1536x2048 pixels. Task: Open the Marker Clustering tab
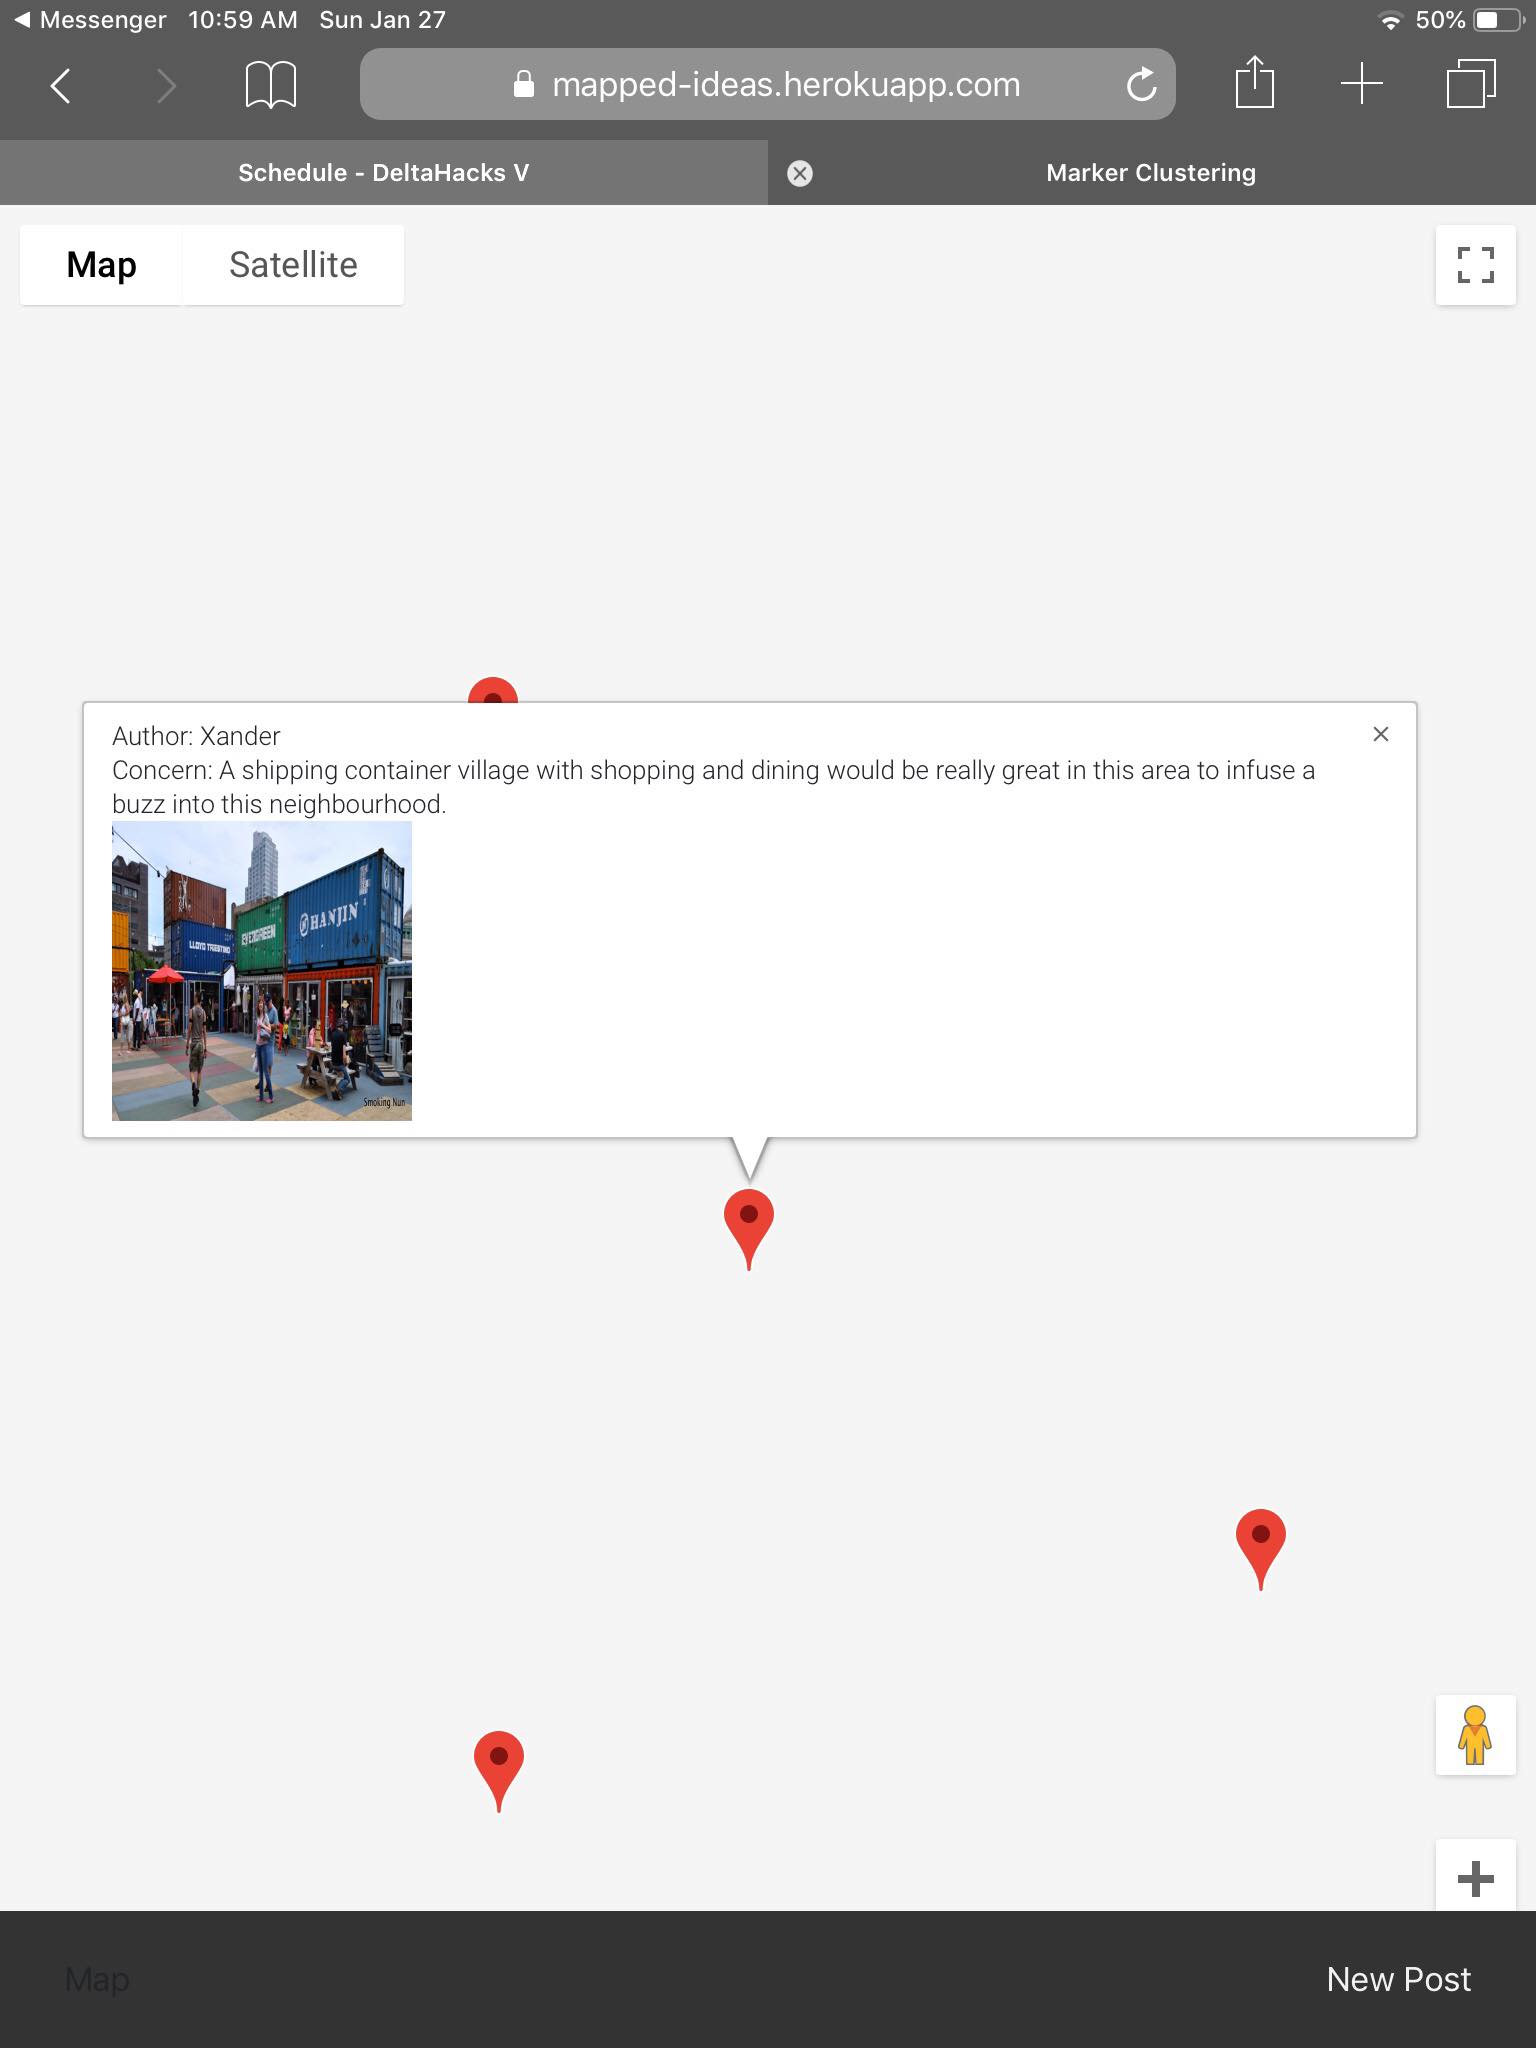click(1152, 173)
